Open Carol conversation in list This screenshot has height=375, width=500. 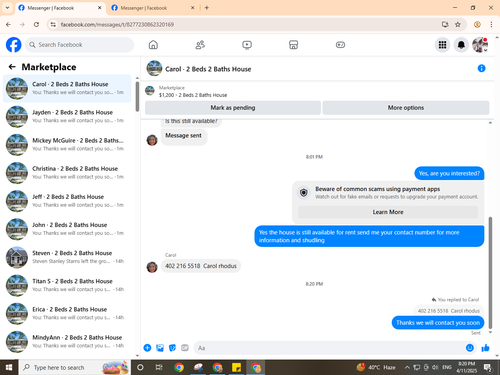coord(67,88)
